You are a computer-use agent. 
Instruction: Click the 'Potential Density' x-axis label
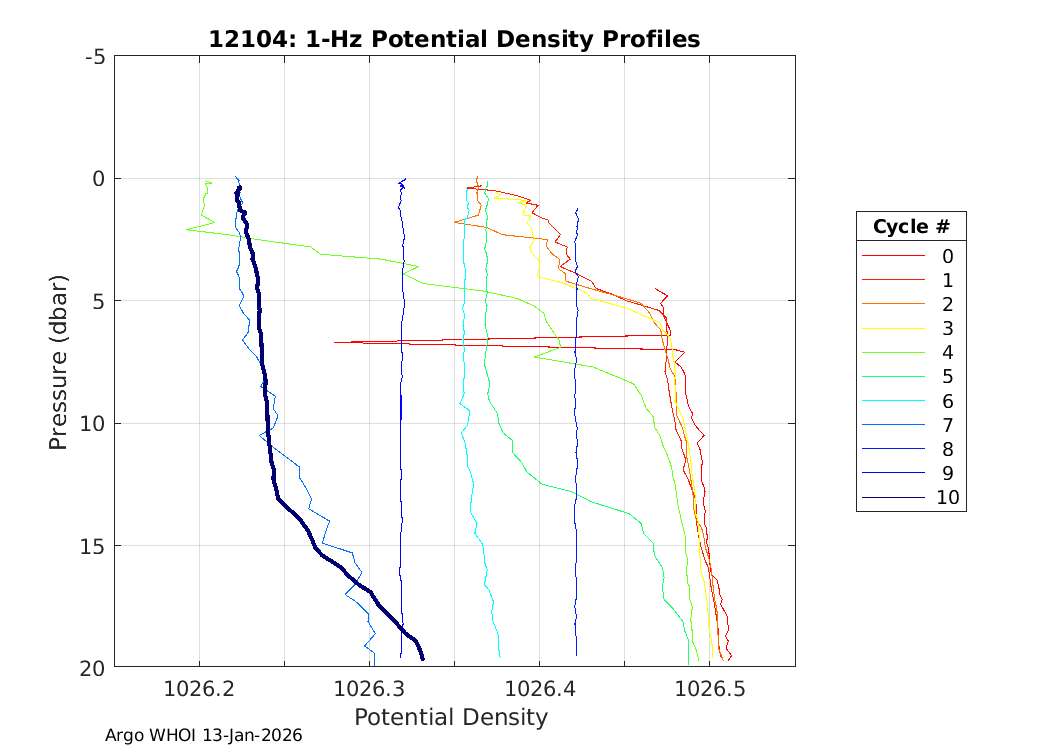(x=451, y=717)
